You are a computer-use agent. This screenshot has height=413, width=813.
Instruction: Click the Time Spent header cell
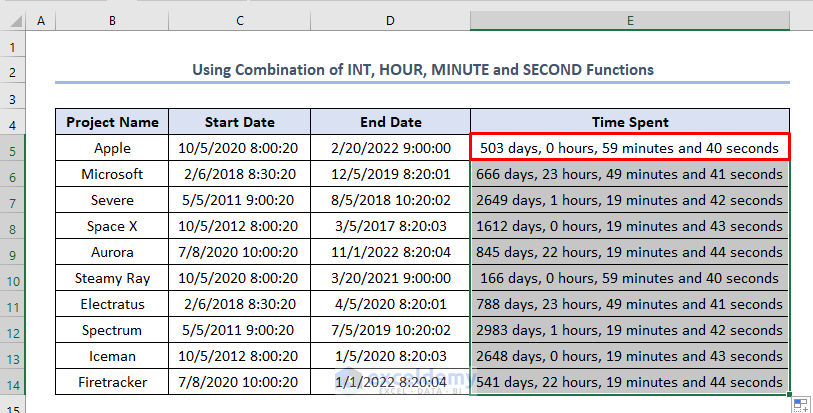pyautogui.click(x=630, y=122)
